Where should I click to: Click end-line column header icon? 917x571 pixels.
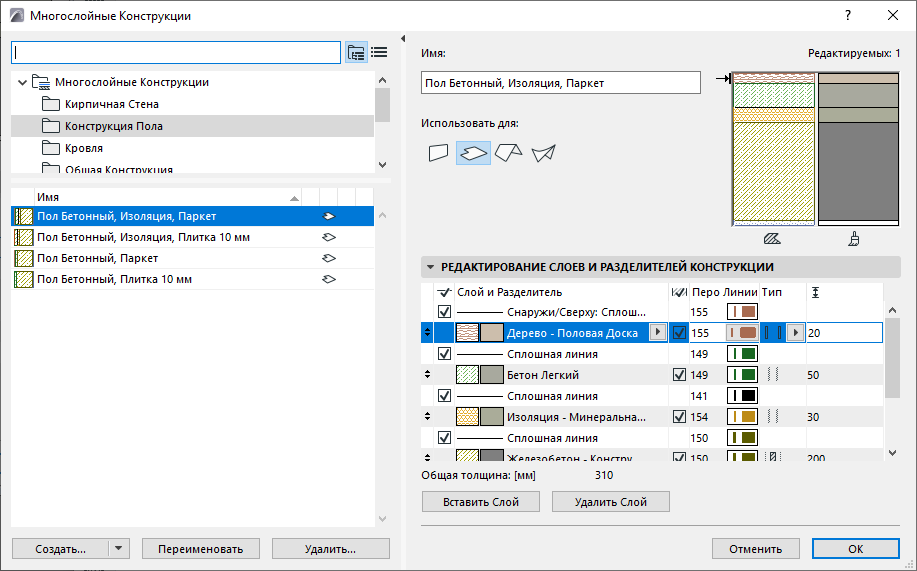(x=679, y=292)
